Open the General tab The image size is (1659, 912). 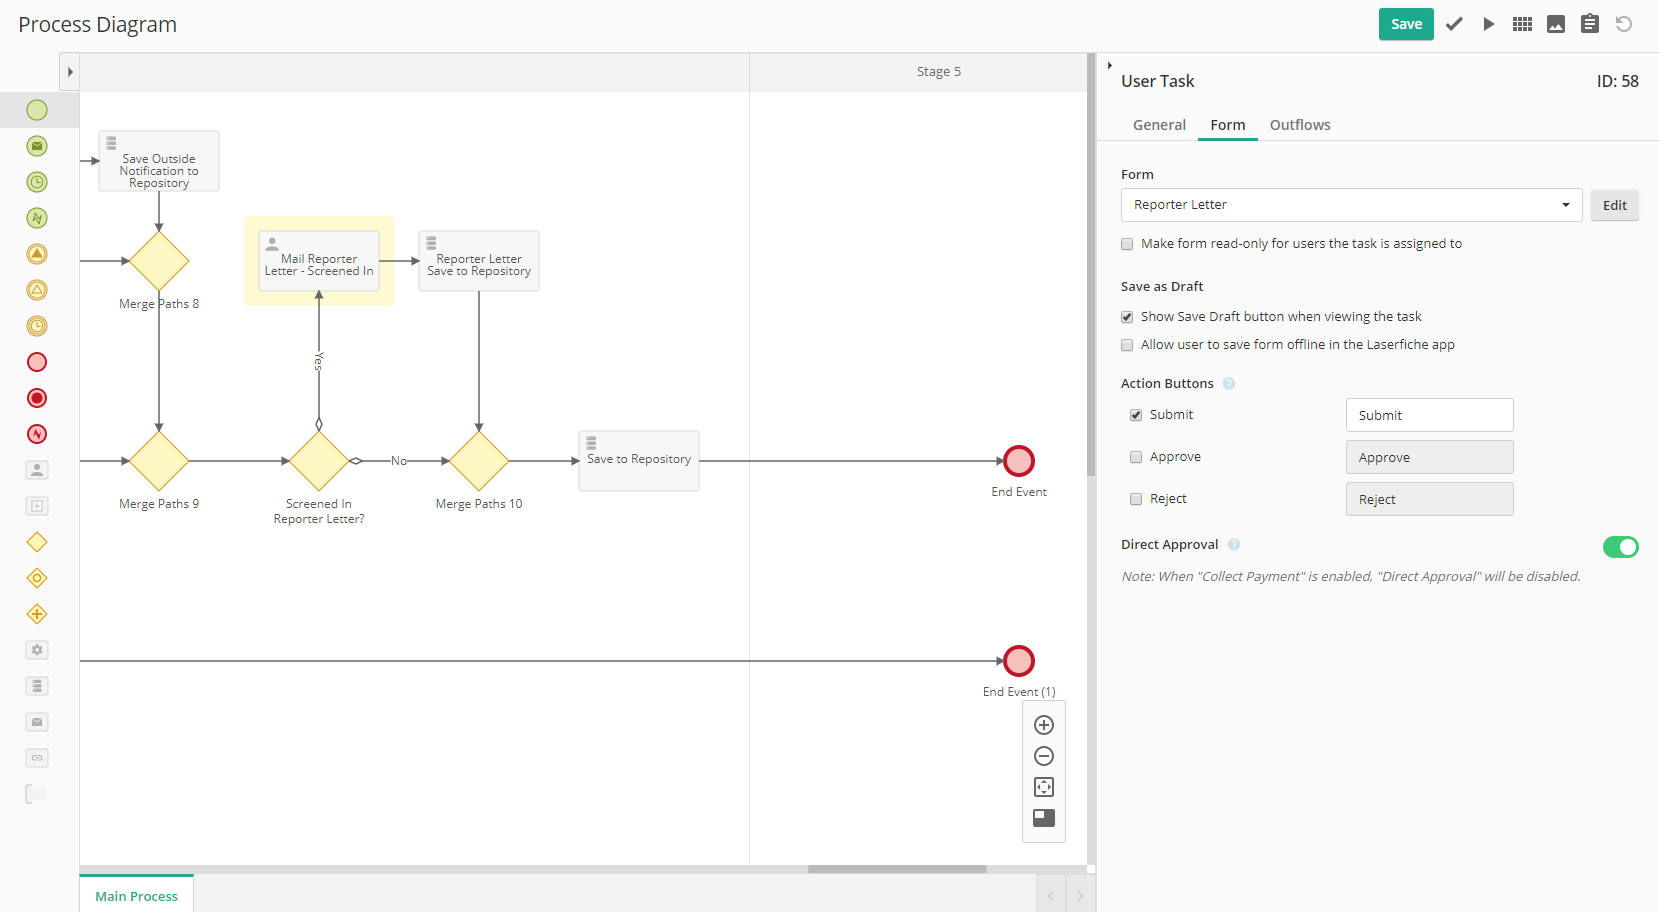(x=1159, y=125)
